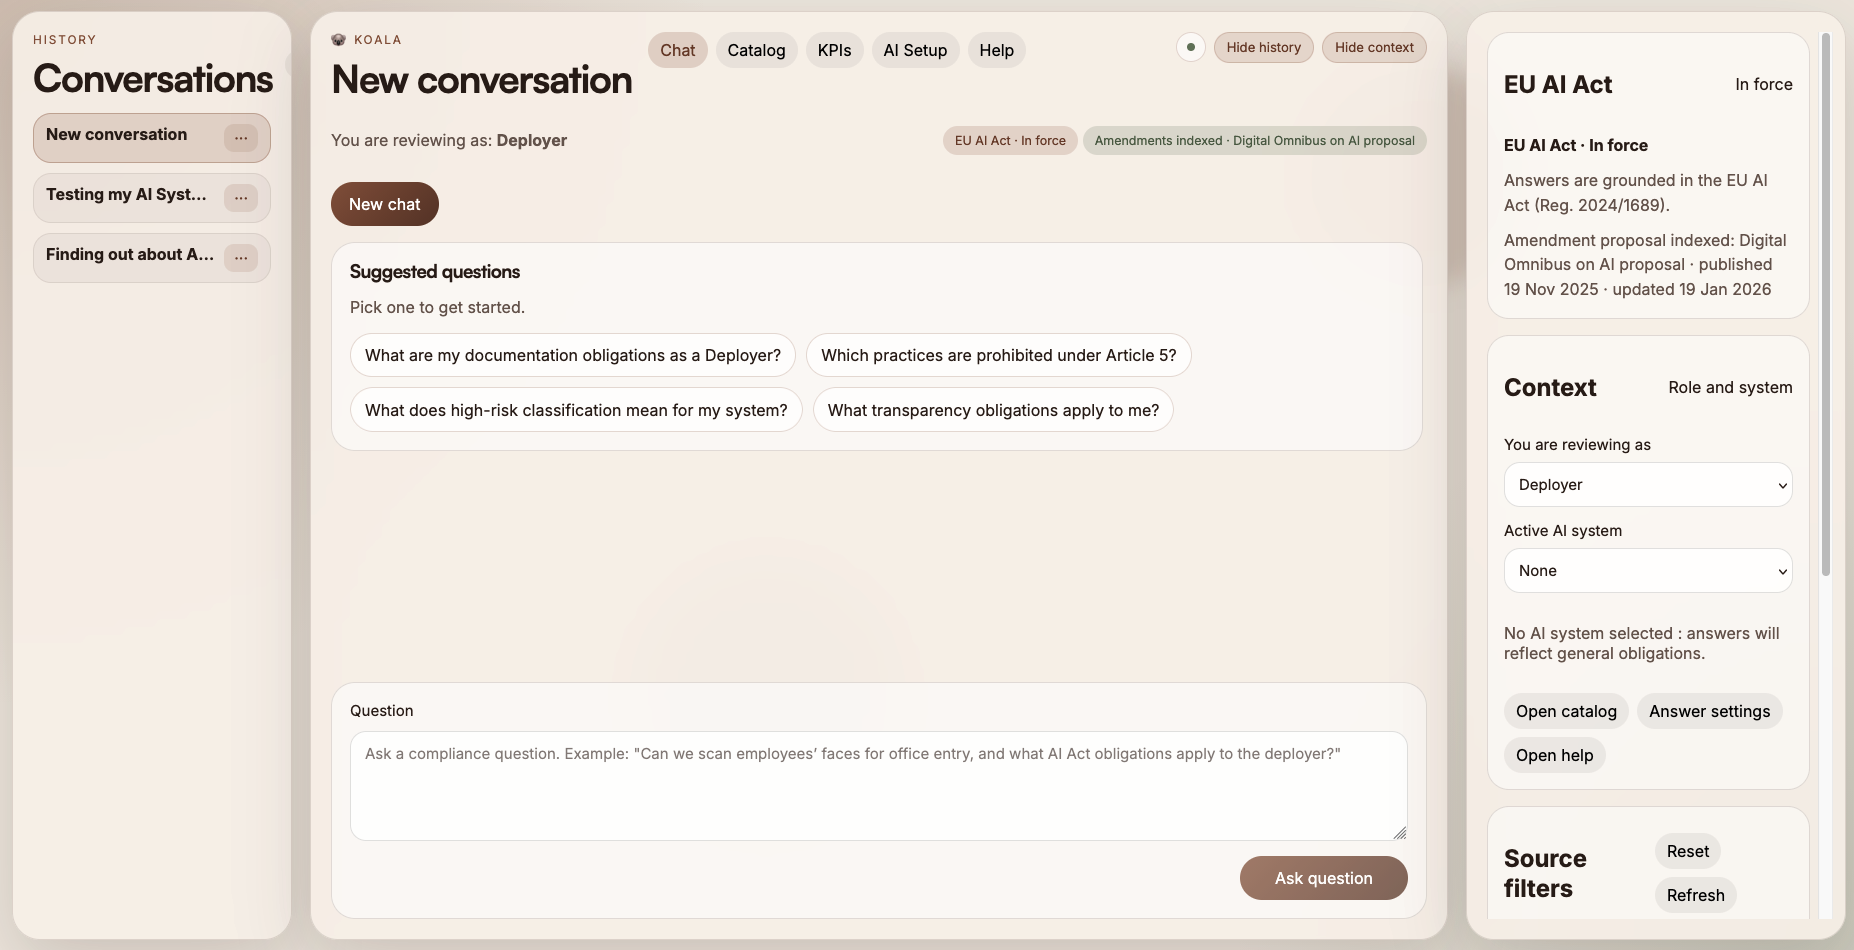Open options for Testing my AI System conversation

(x=241, y=198)
